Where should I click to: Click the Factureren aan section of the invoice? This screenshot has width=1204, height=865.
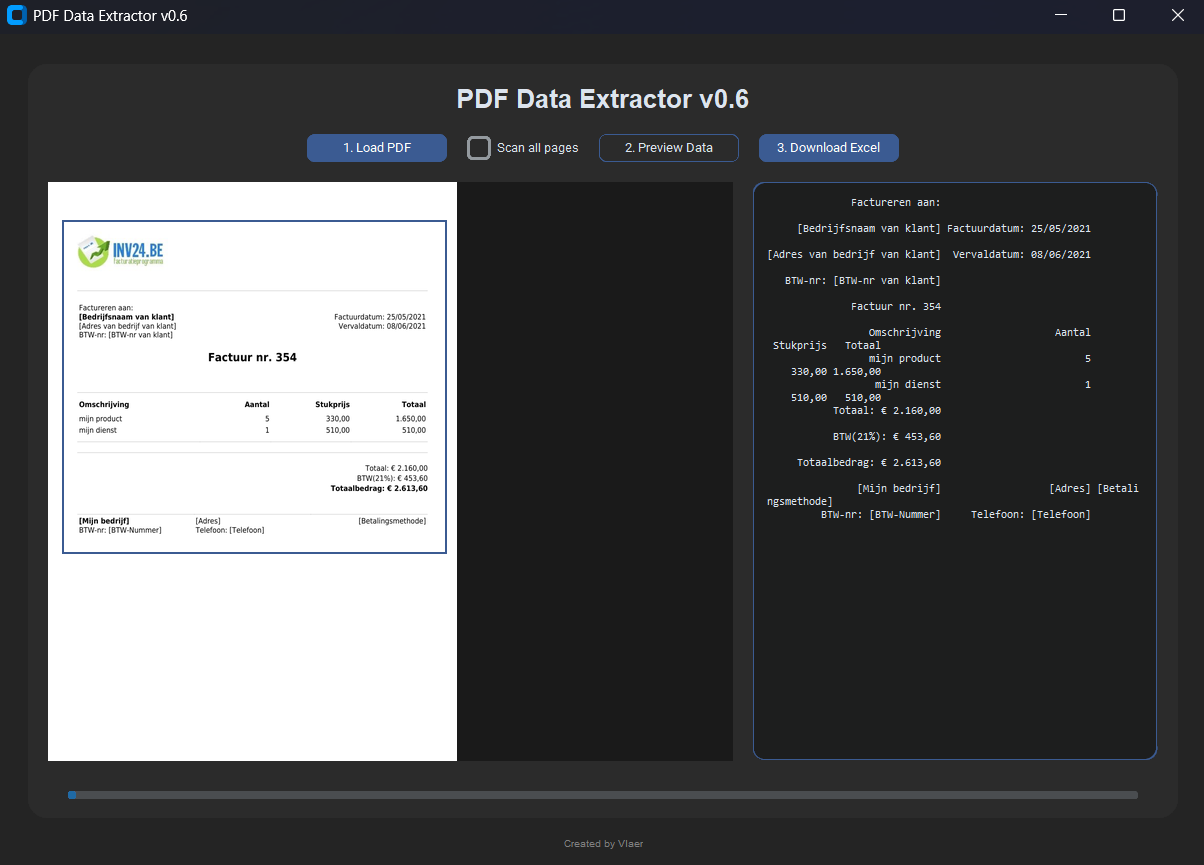tap(125, 320)
